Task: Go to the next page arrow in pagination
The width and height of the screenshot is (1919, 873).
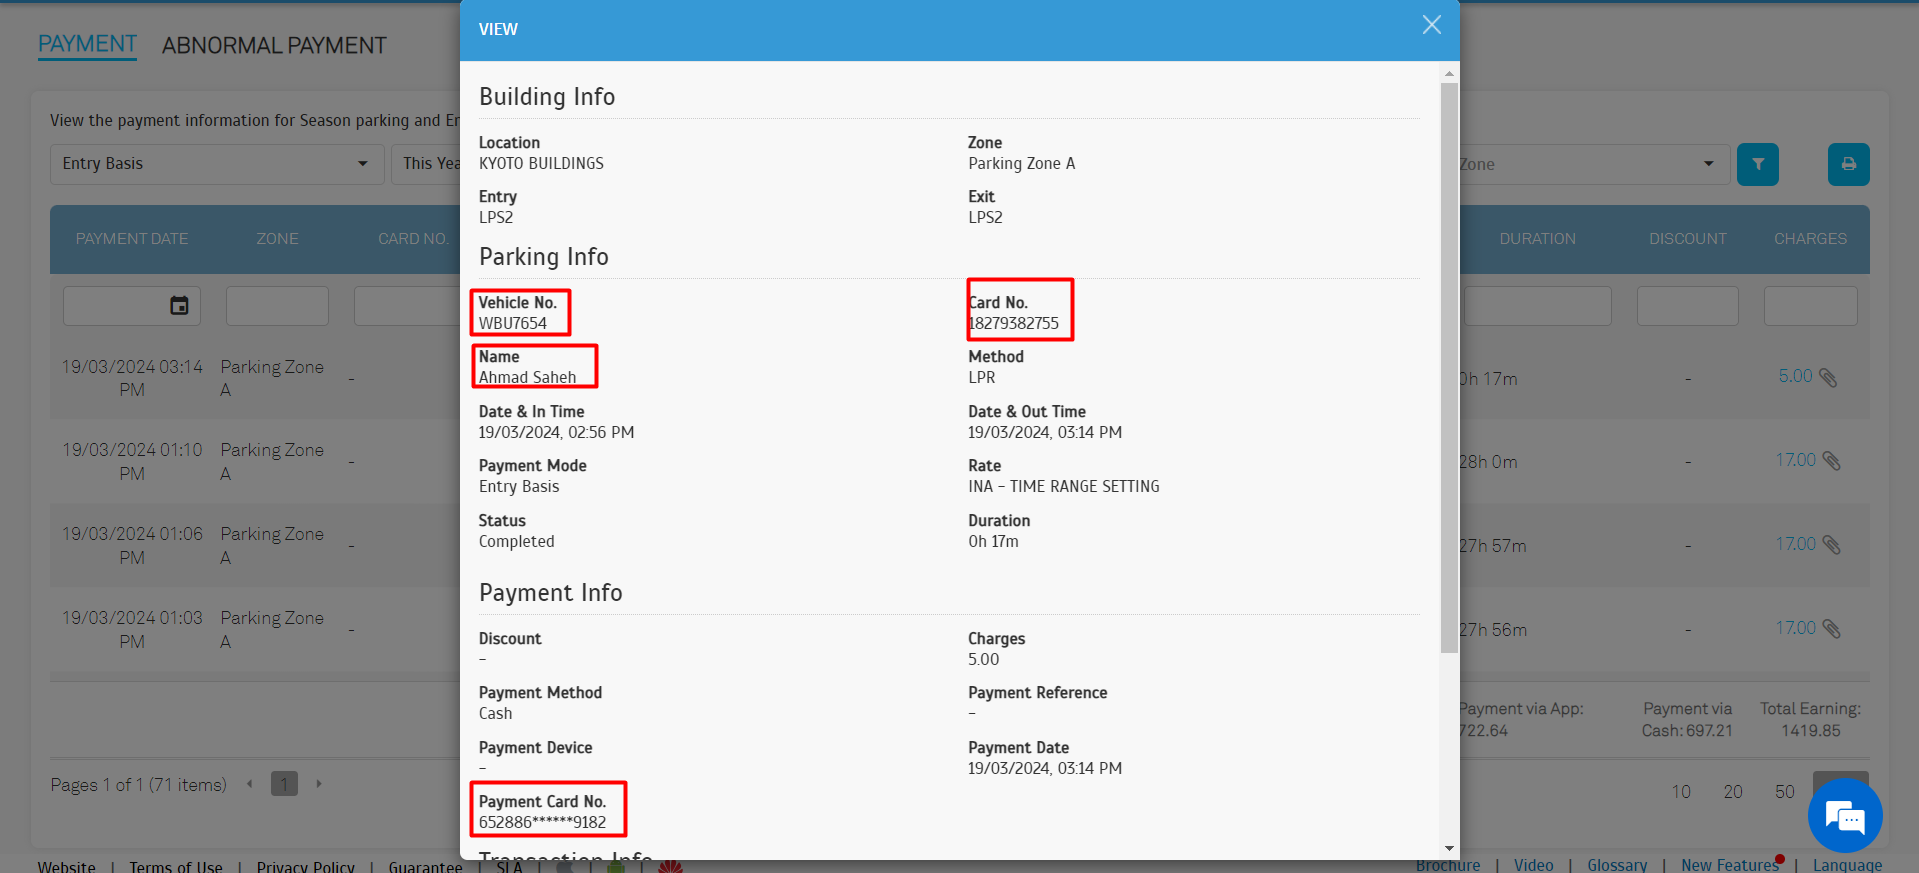Action: coord(319,784)
